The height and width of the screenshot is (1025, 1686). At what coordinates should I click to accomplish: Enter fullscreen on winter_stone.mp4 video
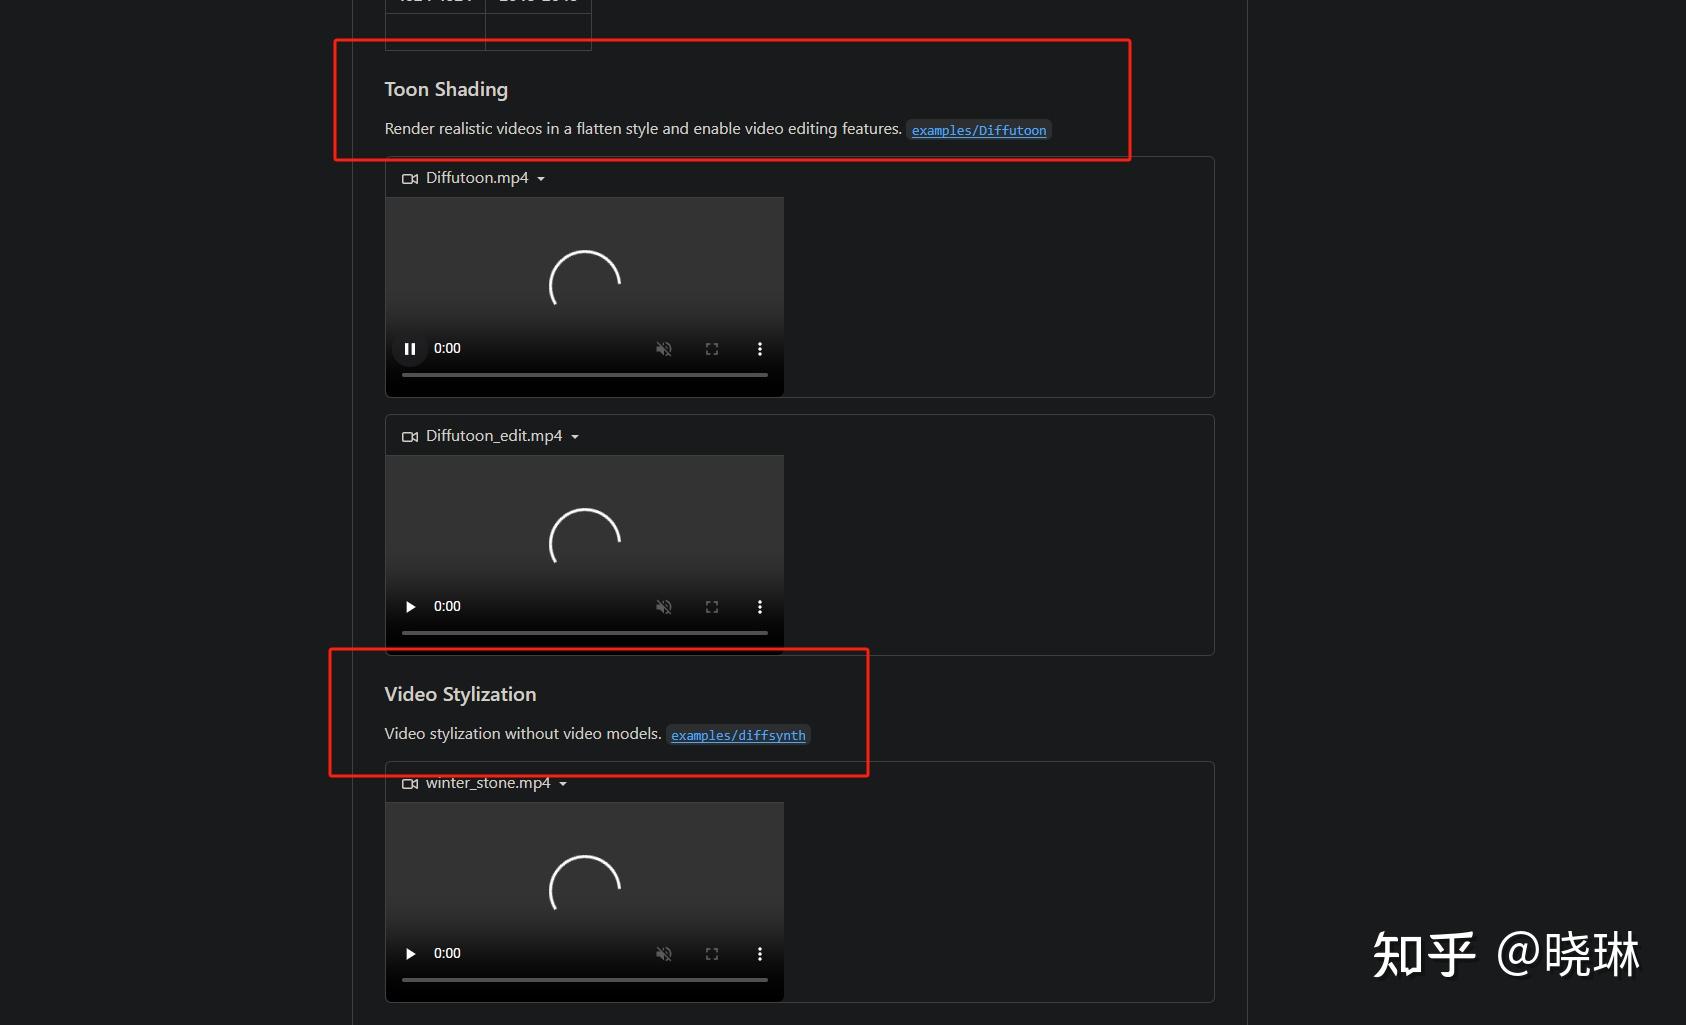pyautogui.click(x=712, y=954)
